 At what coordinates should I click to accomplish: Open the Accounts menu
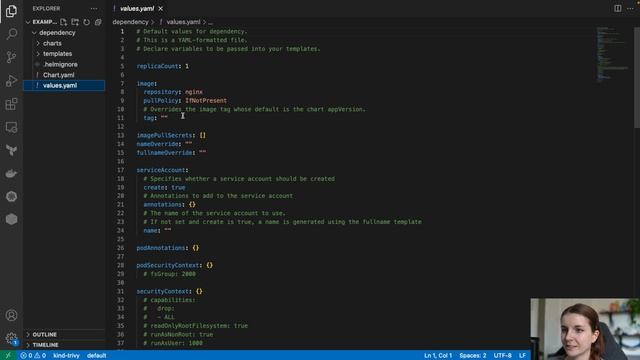pos(11,315)
